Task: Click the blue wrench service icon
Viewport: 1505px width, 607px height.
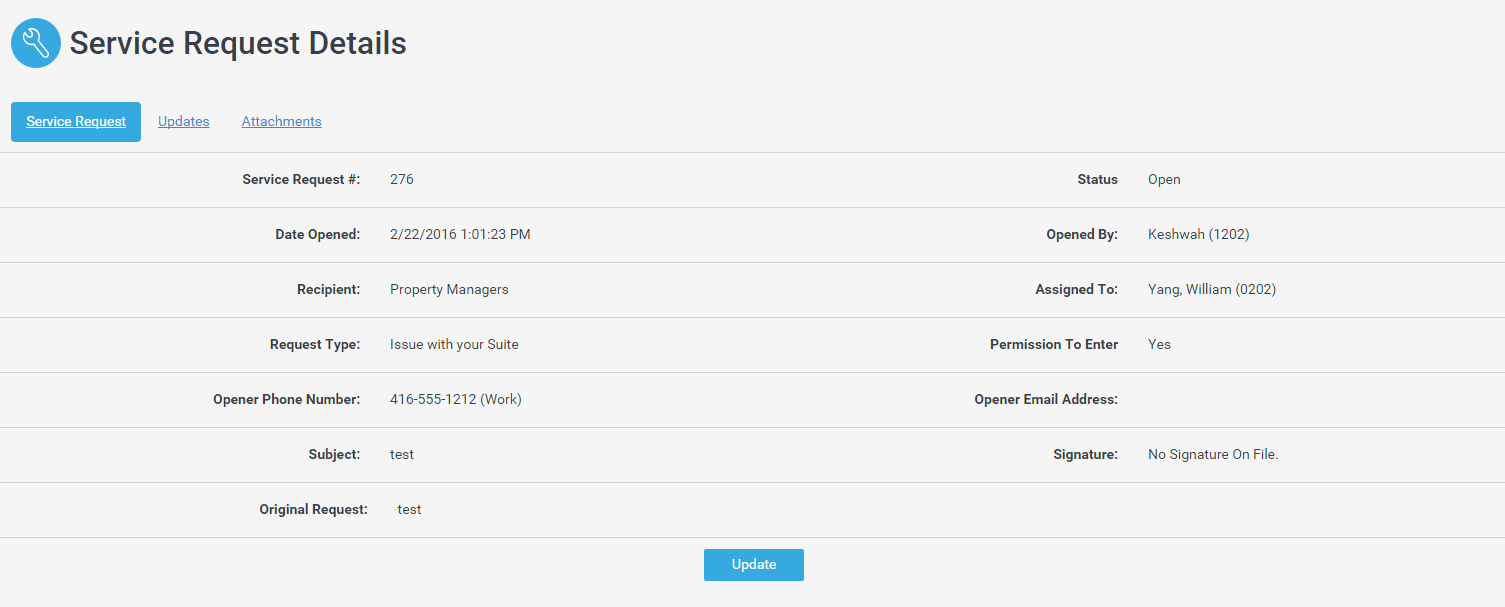Action: point(36,43)
